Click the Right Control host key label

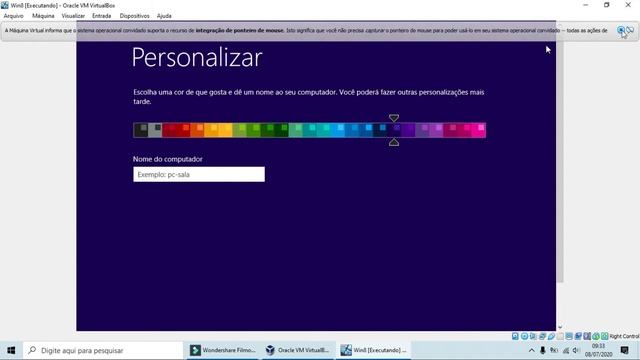(x=624, y=336)
